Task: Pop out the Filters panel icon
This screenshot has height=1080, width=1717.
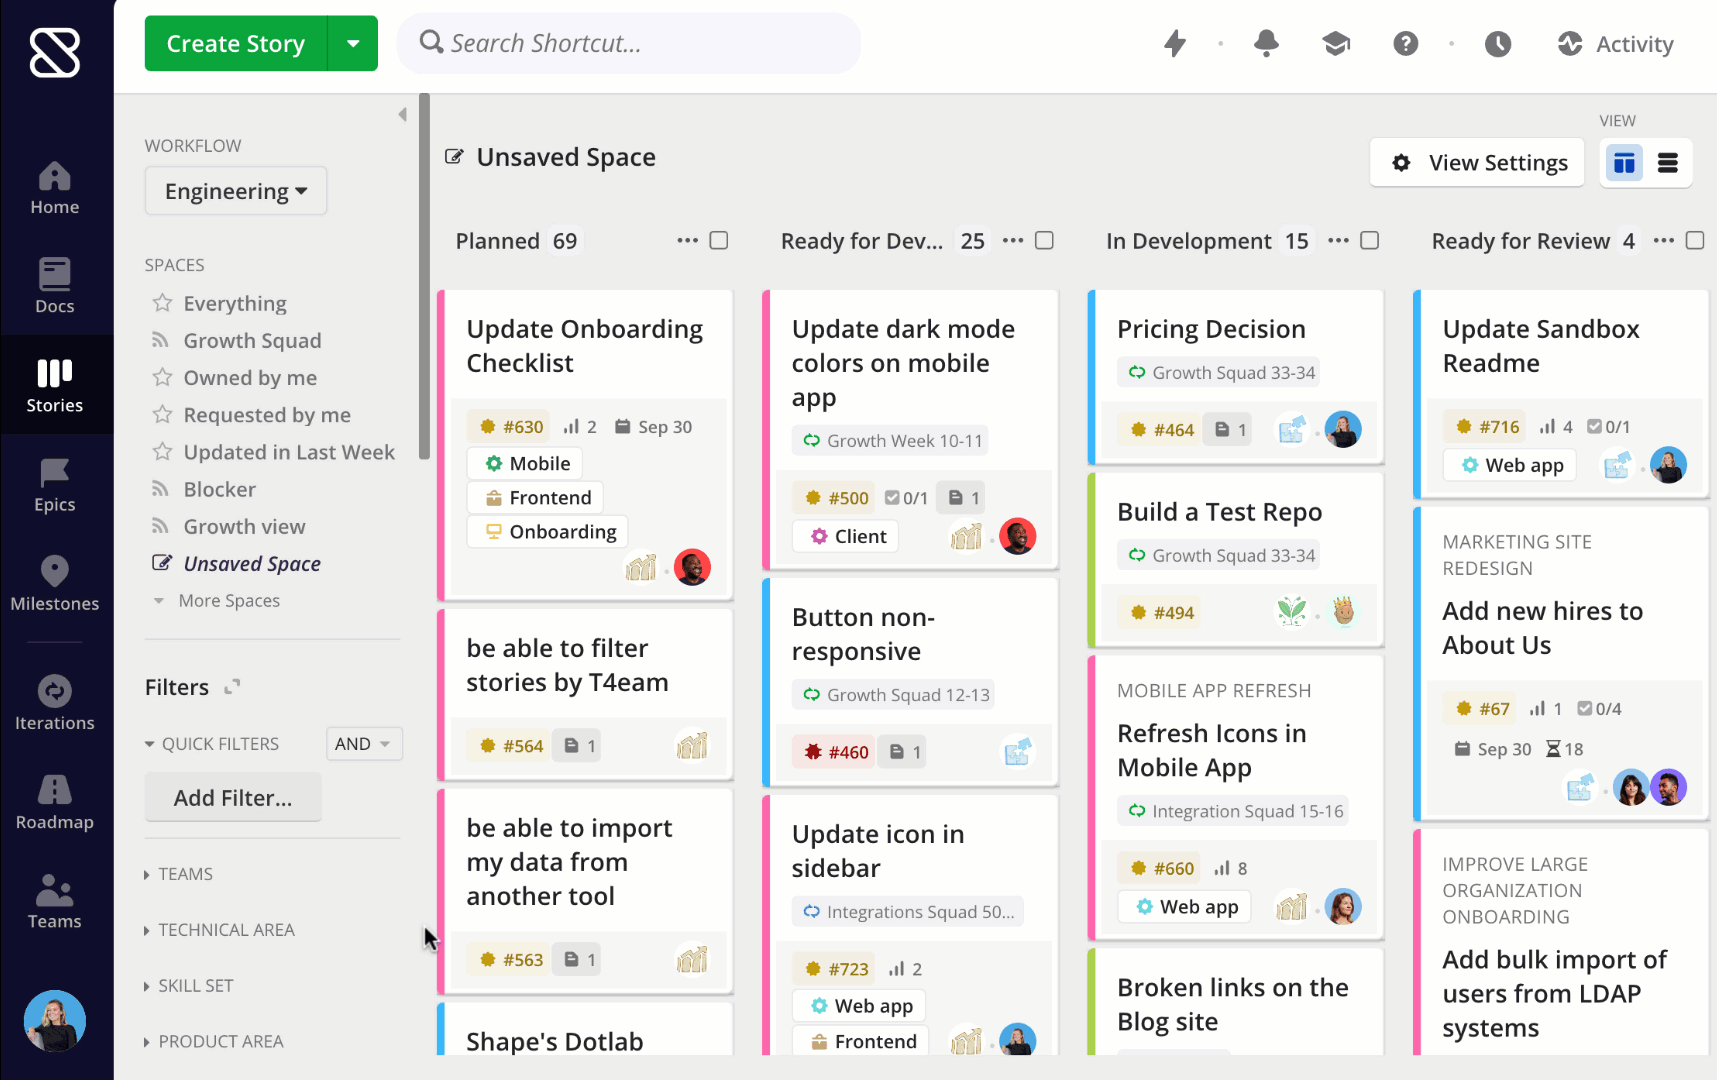Action: point(232,687)
